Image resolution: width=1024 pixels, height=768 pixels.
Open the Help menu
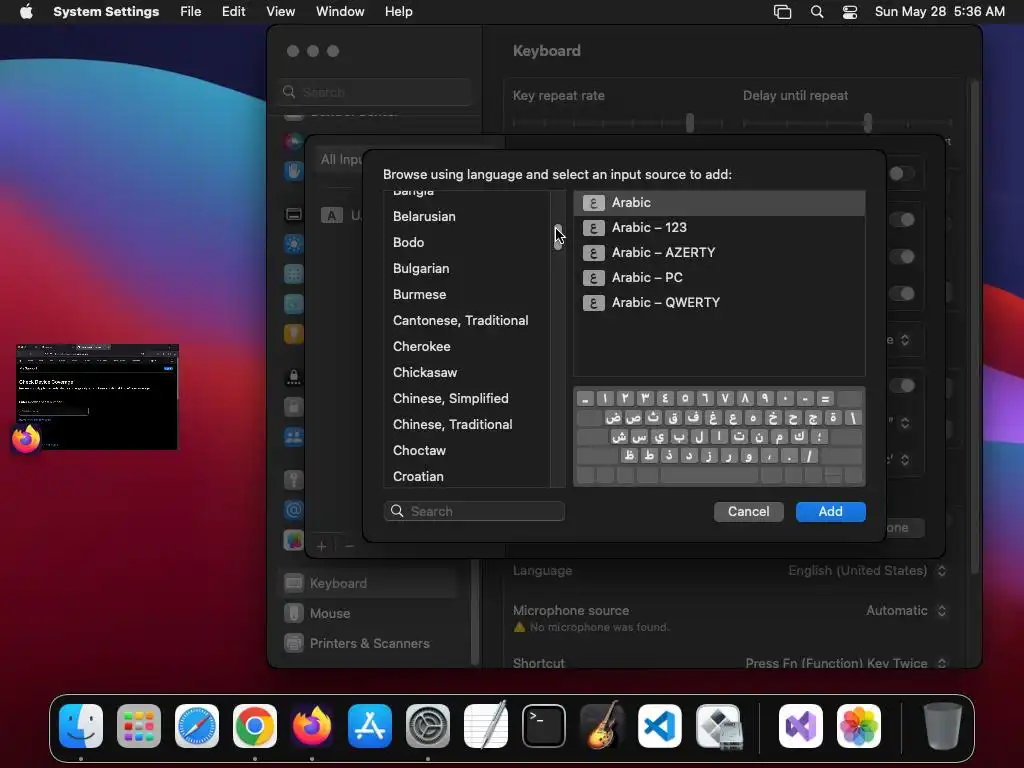(398, 12)
